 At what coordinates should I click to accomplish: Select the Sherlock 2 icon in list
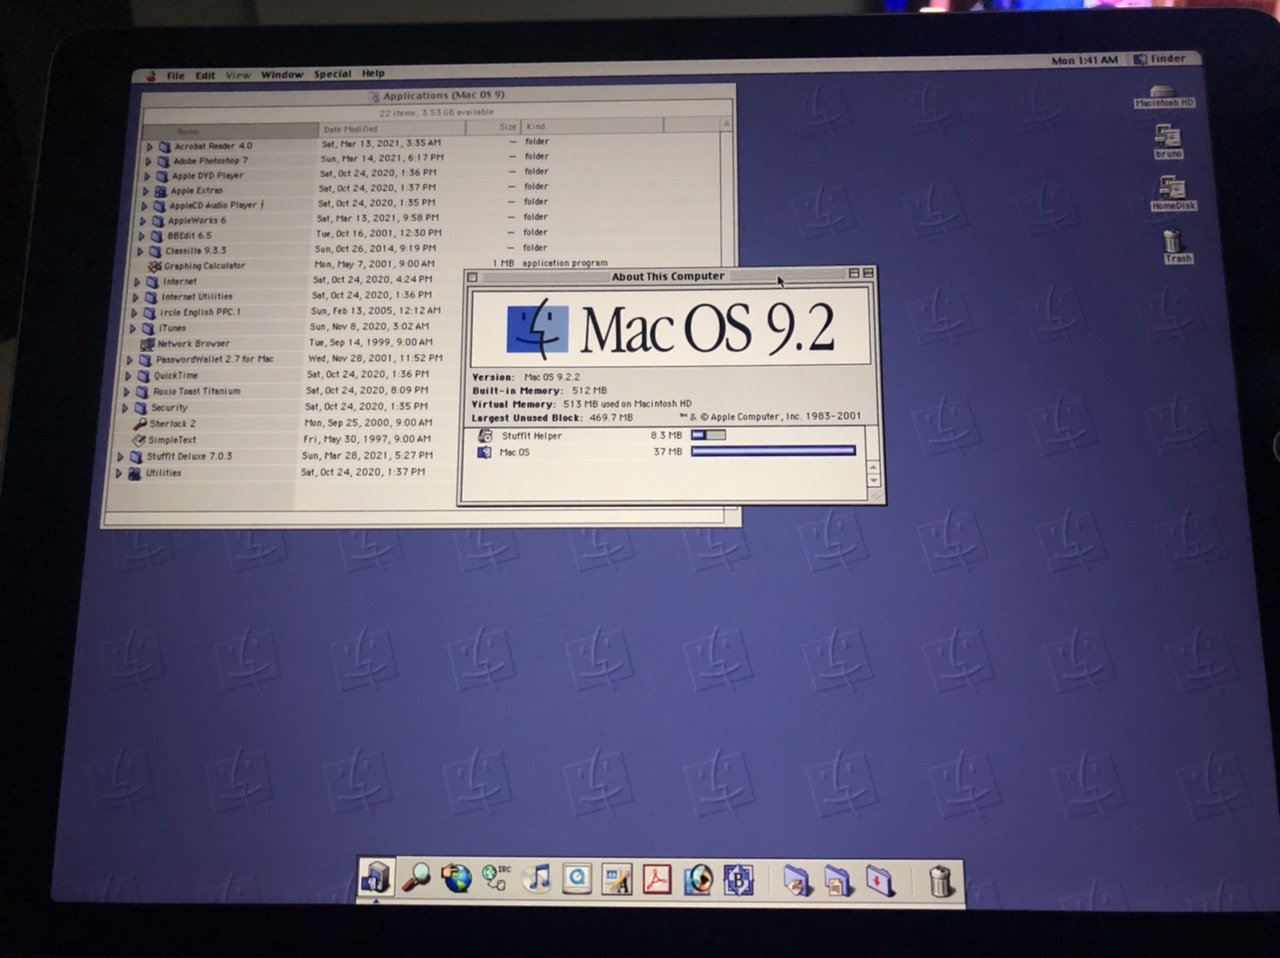[141, 423]
